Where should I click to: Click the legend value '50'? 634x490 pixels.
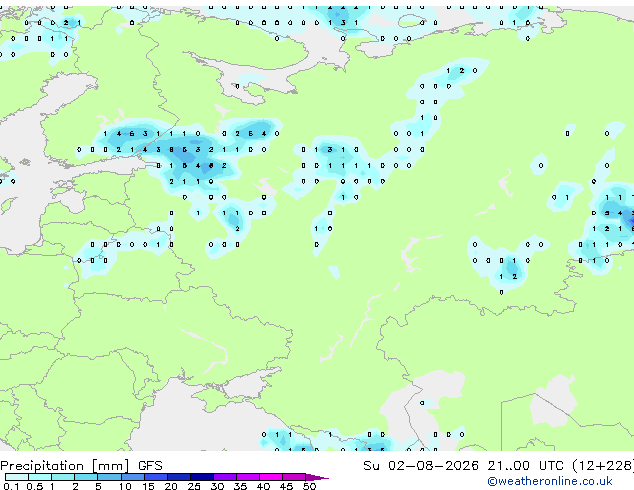tap(309, 486)
